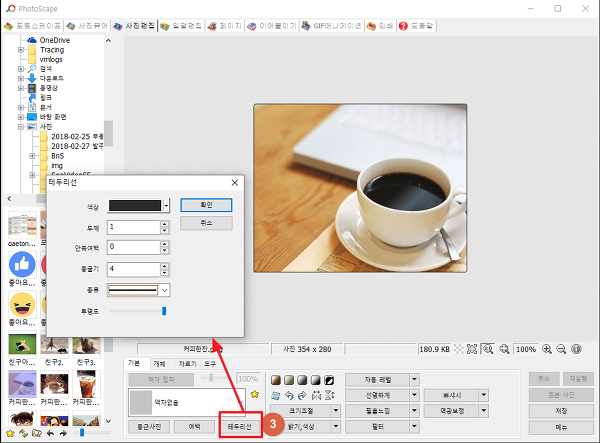
Task: Expand the Tracing folder node
Action: pos(21,50)
